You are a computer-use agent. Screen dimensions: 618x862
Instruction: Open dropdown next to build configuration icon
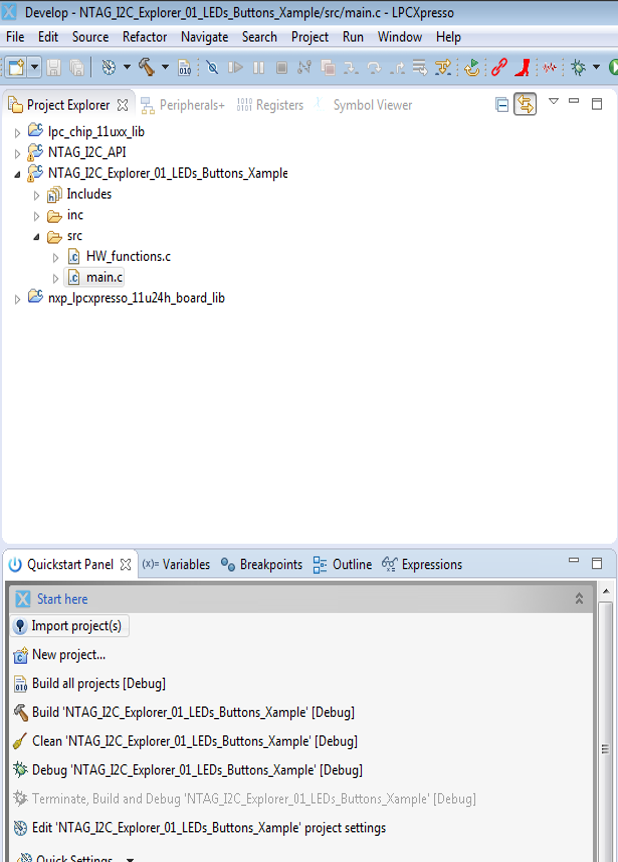[126, 68]
